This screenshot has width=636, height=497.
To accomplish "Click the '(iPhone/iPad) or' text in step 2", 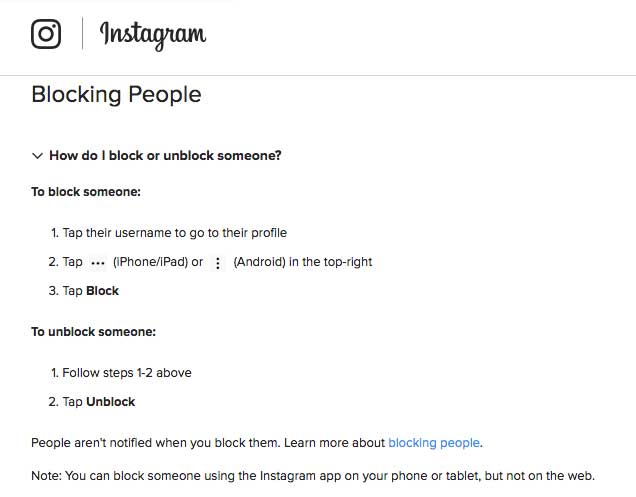I will click(x=158, y=262).
